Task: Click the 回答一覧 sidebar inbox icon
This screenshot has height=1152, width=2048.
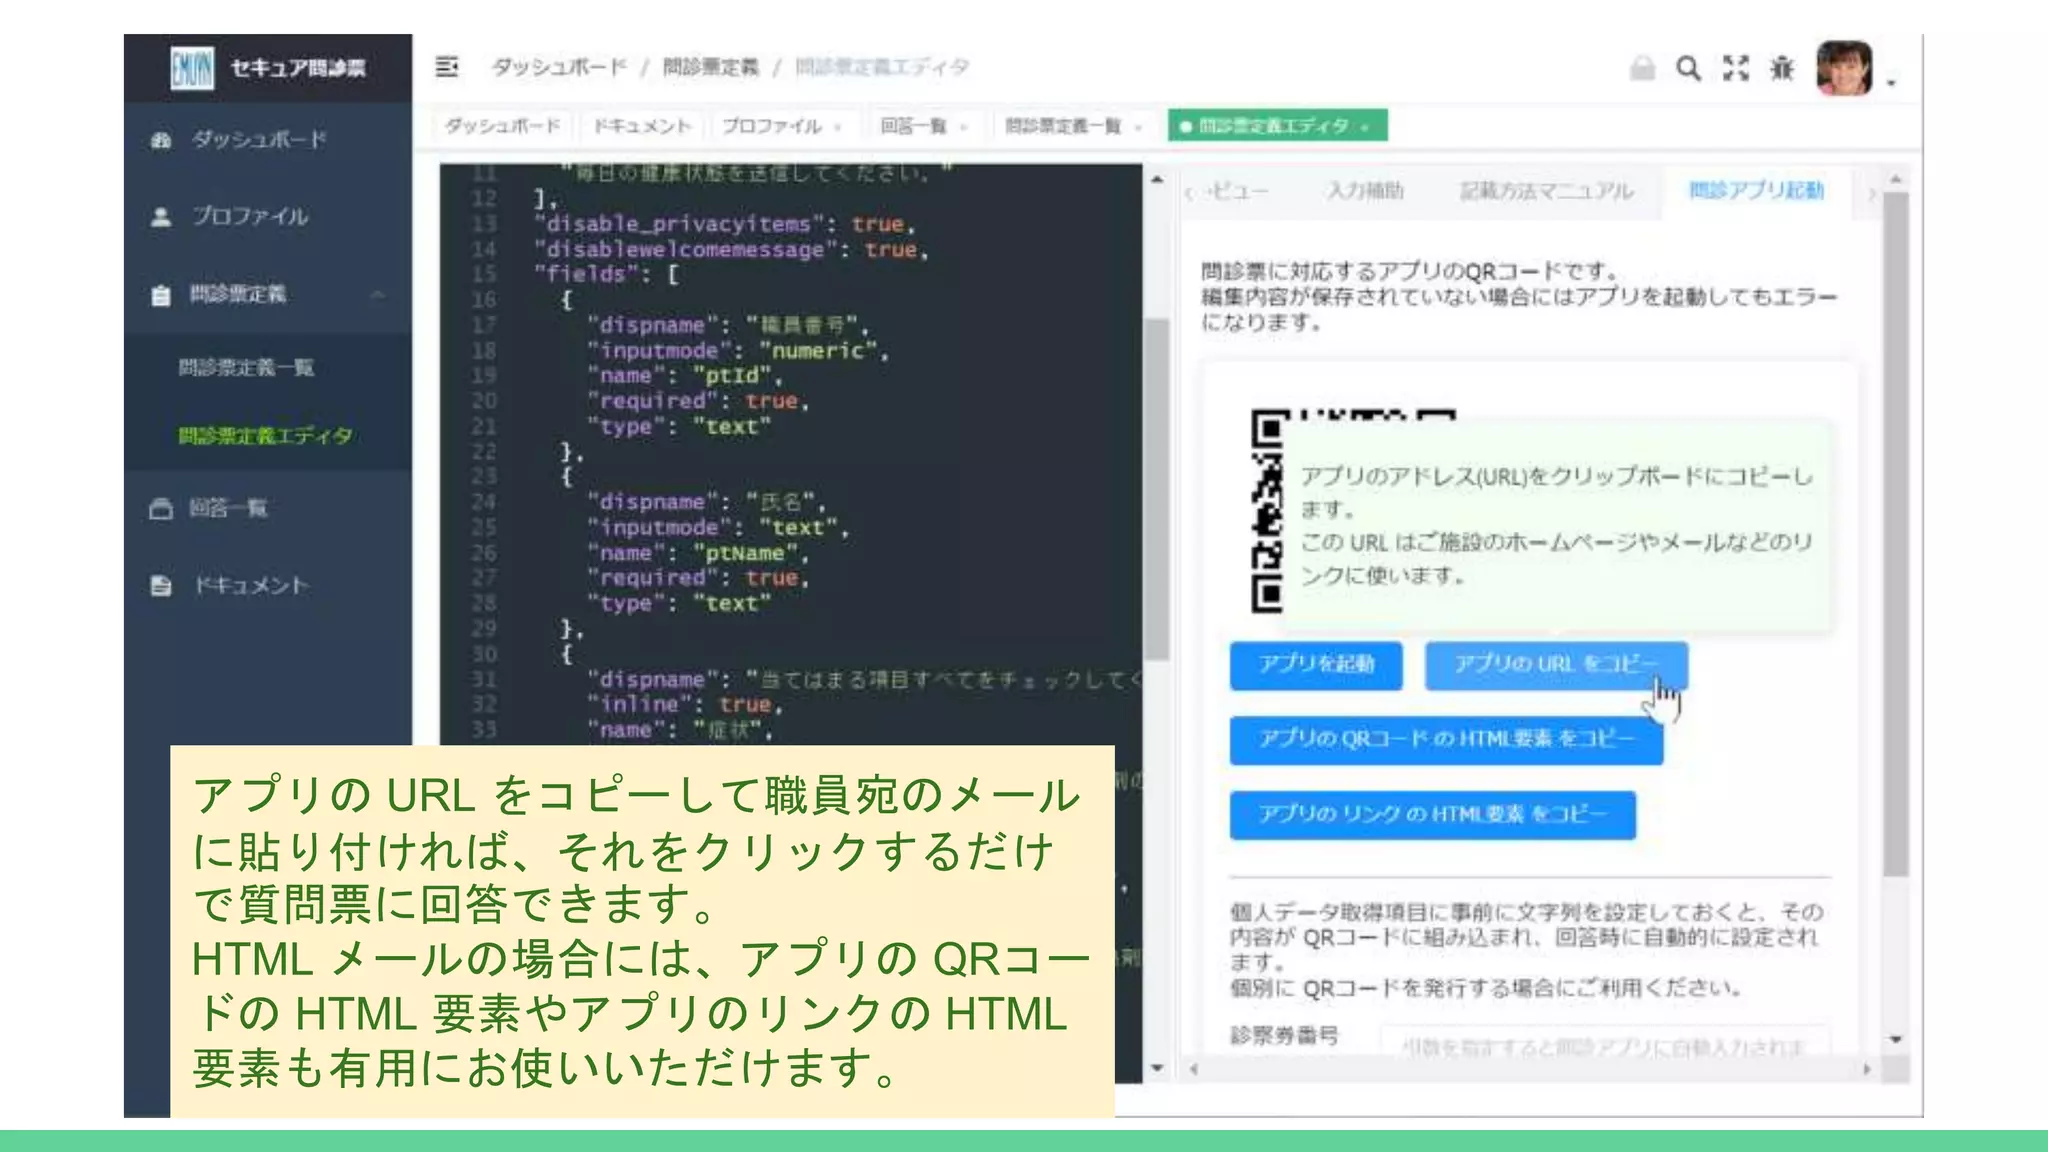Action: [161, 509]
